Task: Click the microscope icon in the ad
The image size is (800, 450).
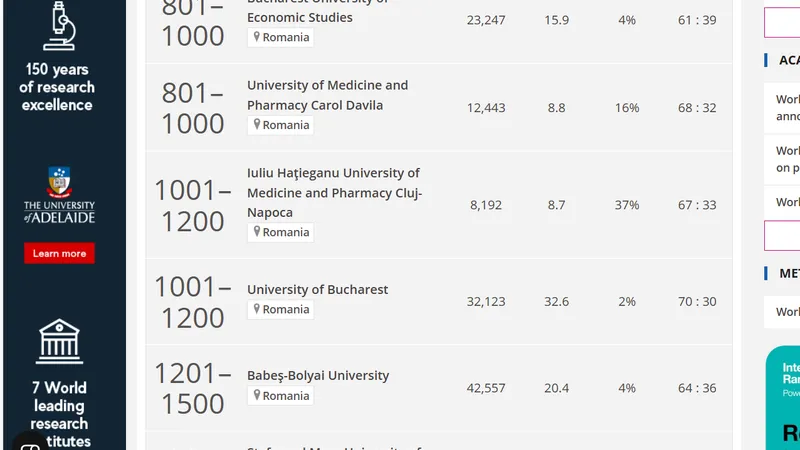Action: [59, 26]
